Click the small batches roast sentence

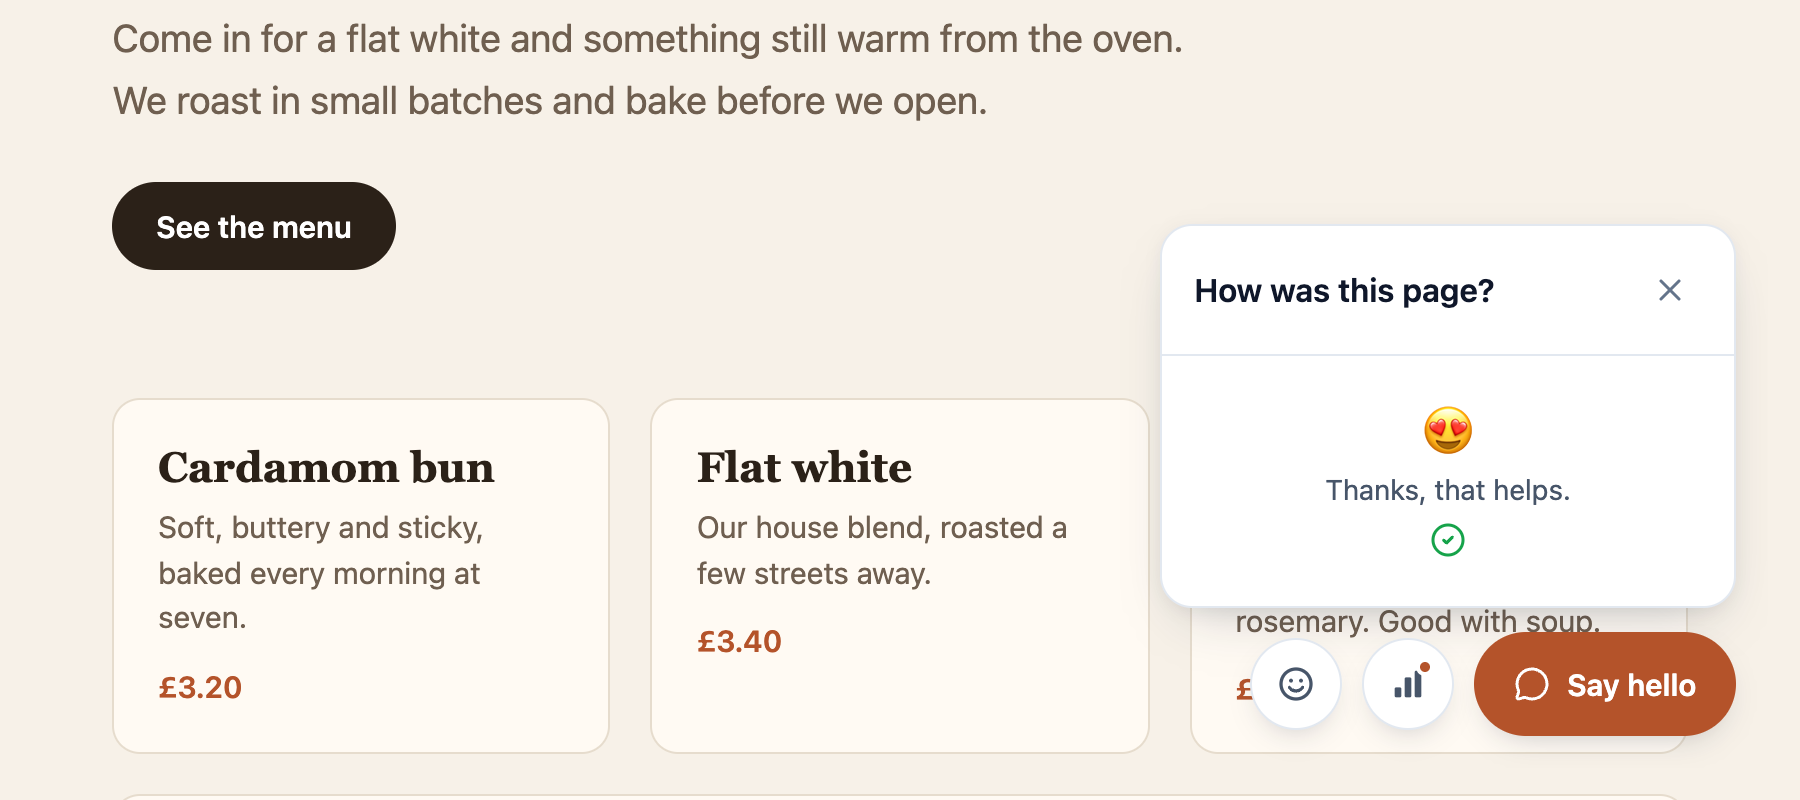pos(550,101)
